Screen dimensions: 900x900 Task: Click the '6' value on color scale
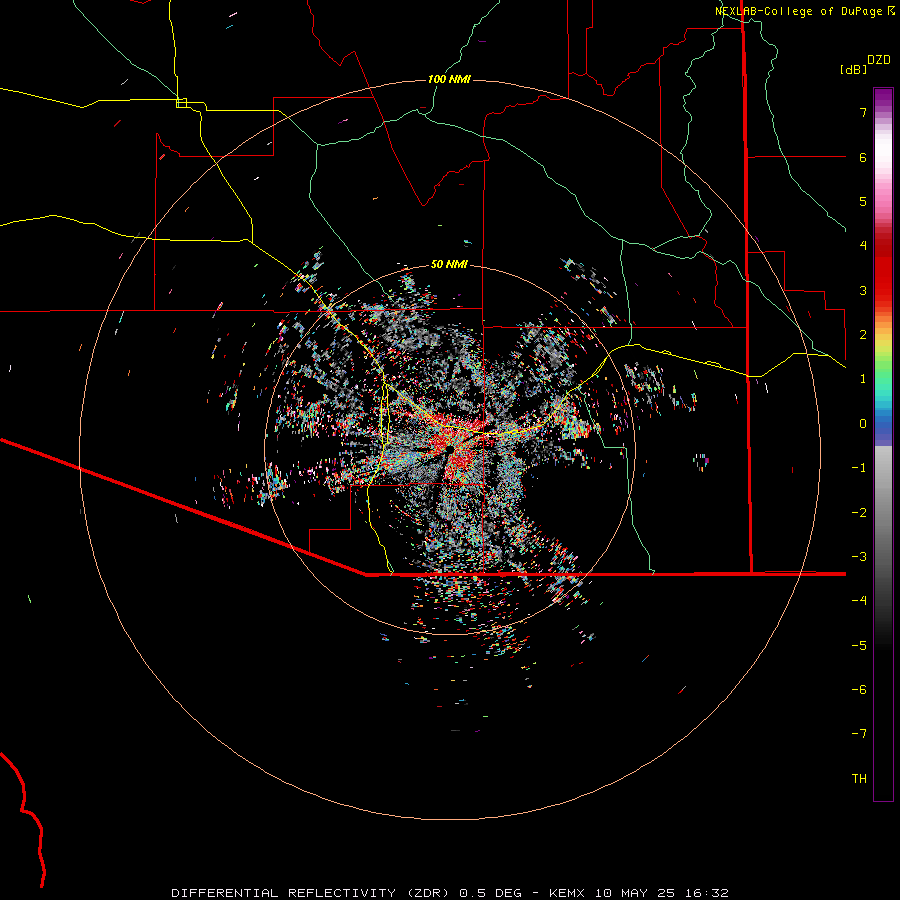(x=863, y=157)
